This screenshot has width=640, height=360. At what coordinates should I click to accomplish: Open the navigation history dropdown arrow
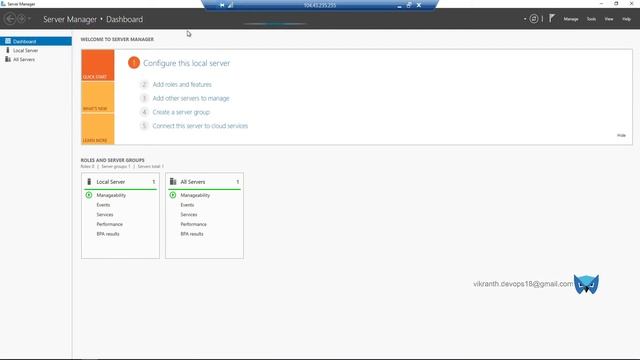click(29, 19)
